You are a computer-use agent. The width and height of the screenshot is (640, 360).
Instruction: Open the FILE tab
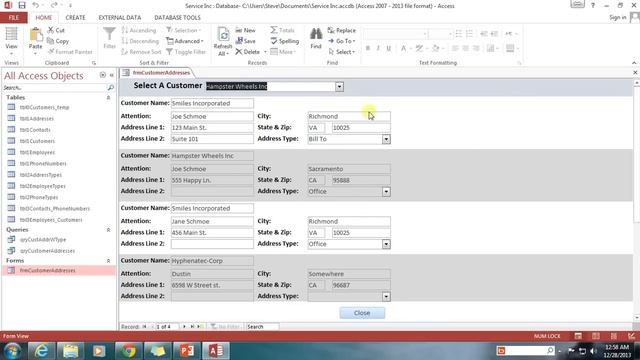click(x=13, y=18)
